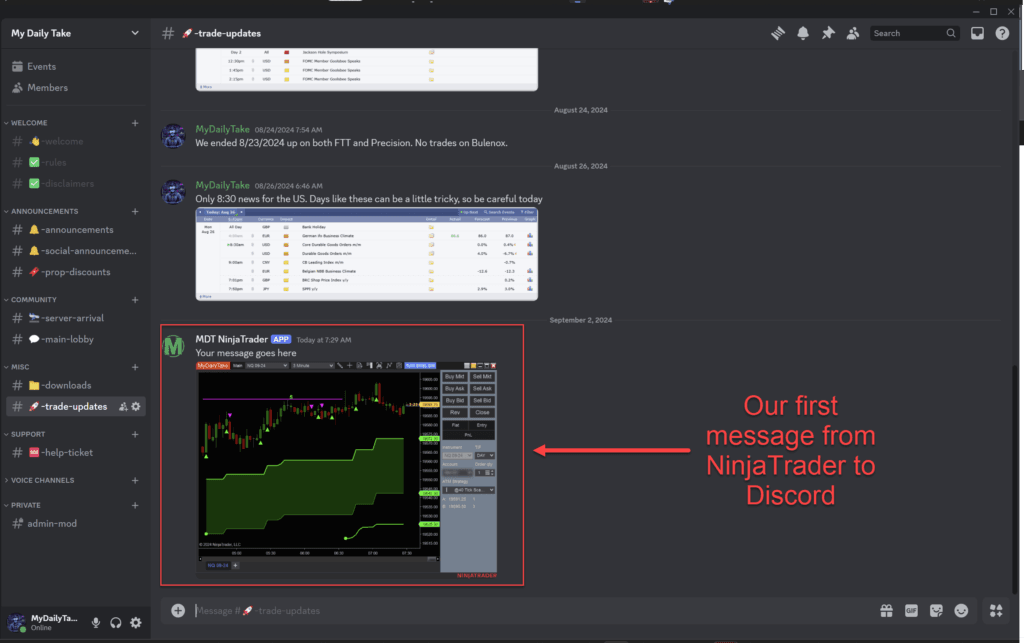Expand the VOICE CHANNELS category

(42, 480)
